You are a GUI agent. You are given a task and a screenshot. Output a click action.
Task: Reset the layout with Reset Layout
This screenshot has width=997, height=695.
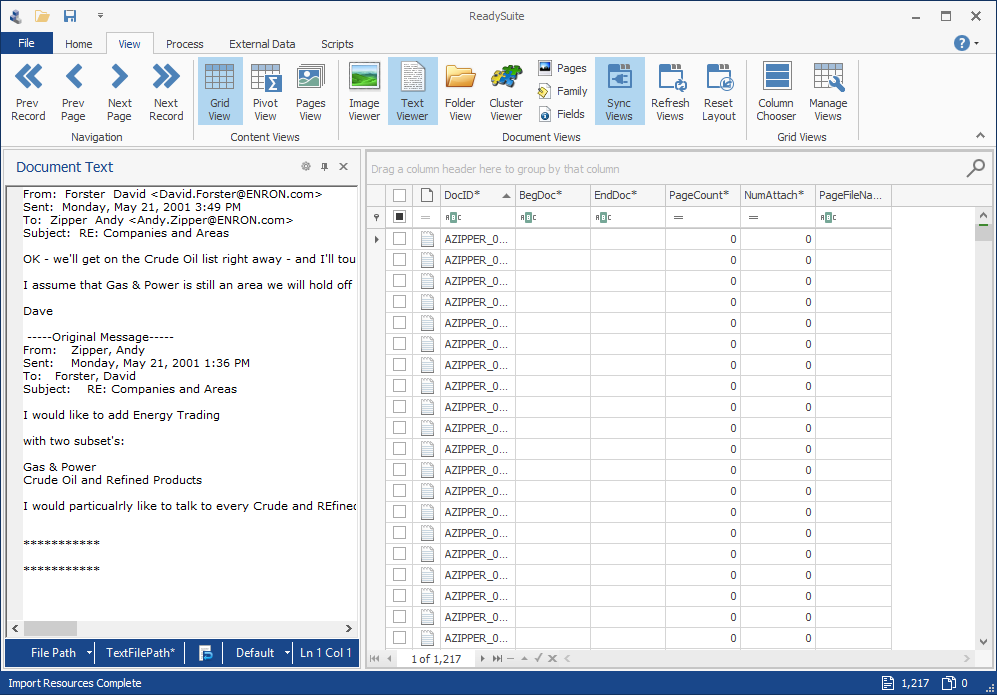[x=719, y=92]
